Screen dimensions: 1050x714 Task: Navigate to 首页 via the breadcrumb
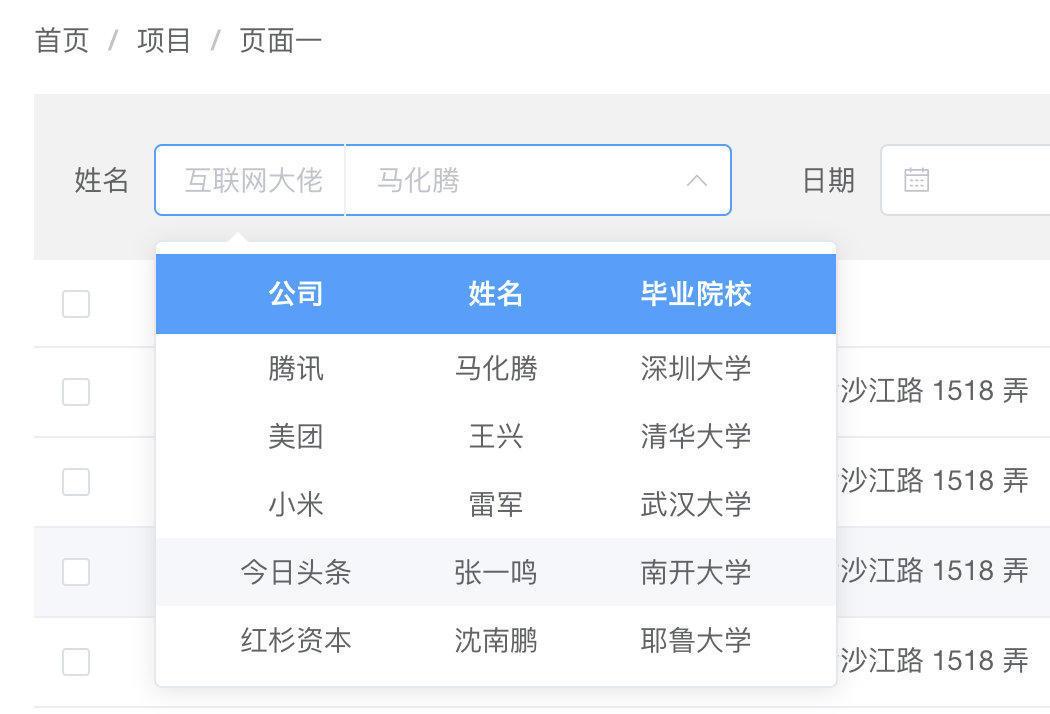click(x=62, y=39)
